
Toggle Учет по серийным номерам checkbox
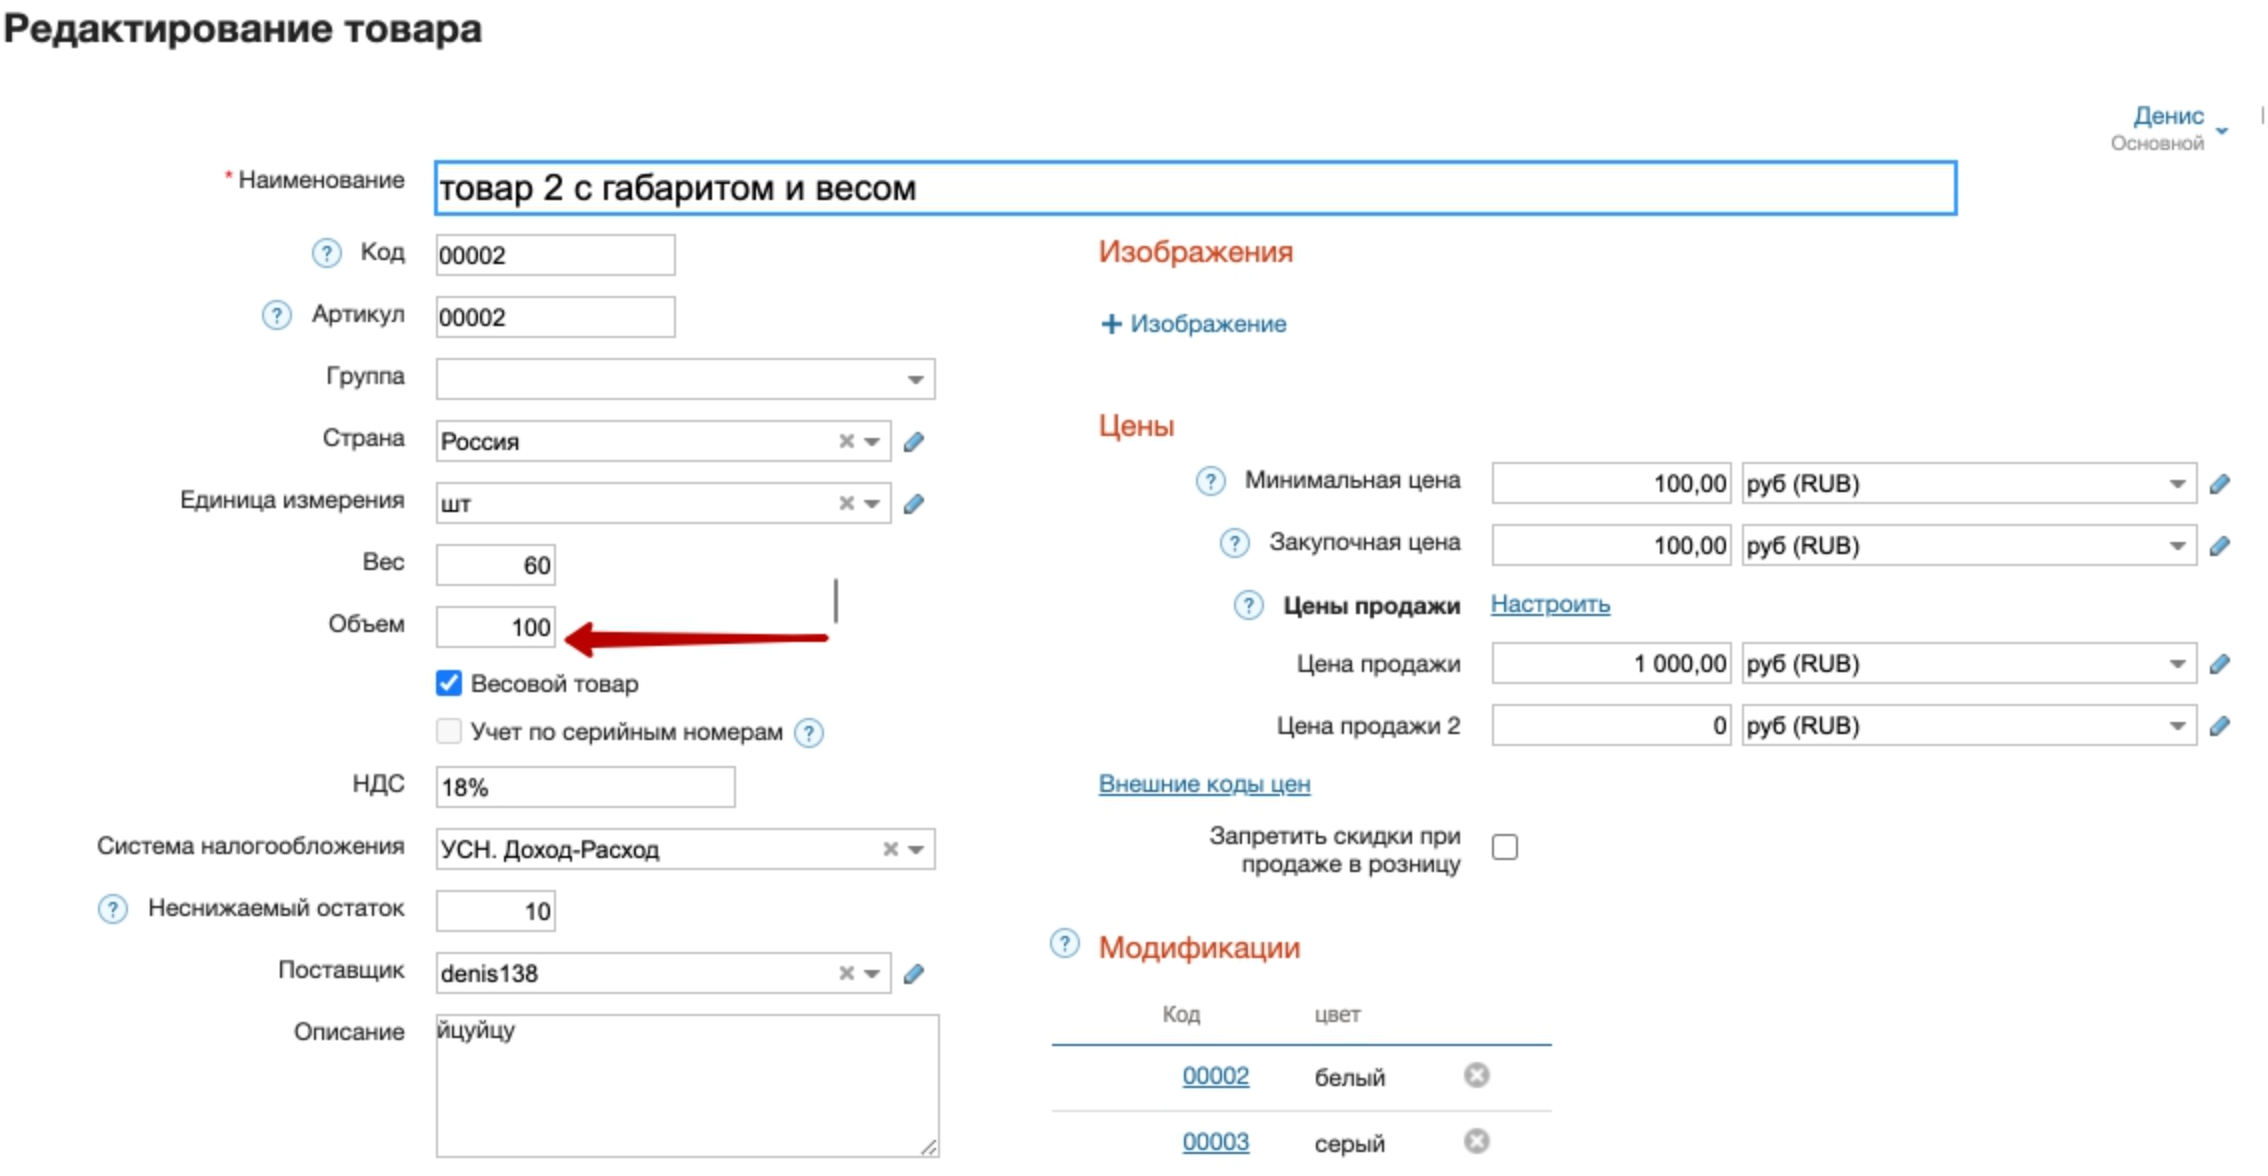tap(449, 731)
